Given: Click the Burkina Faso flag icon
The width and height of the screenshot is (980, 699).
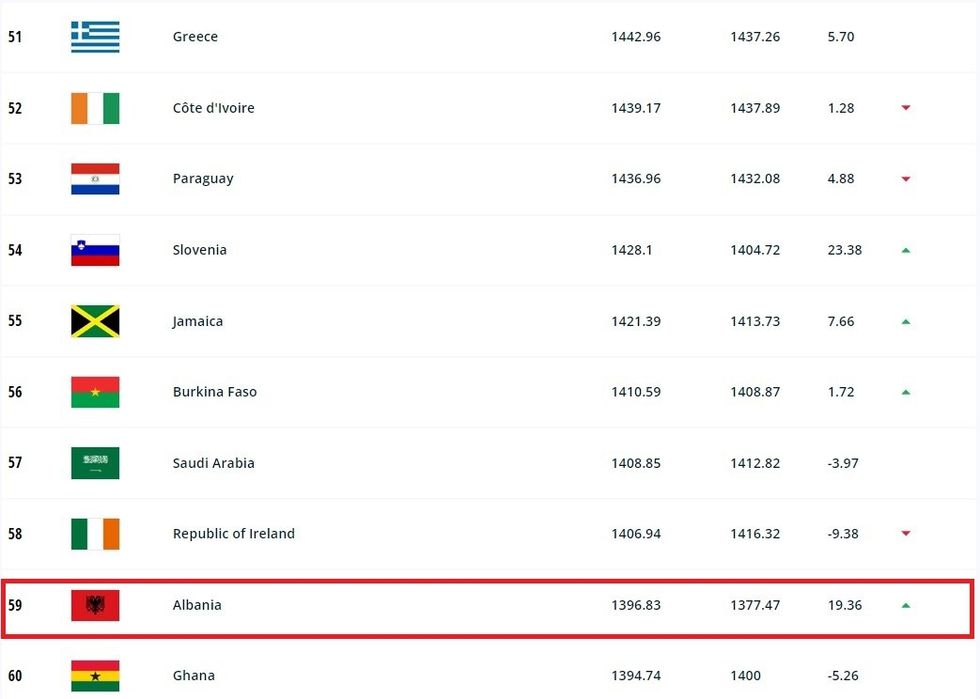Looking at the screenshot, I should click(x=95, y=392).
